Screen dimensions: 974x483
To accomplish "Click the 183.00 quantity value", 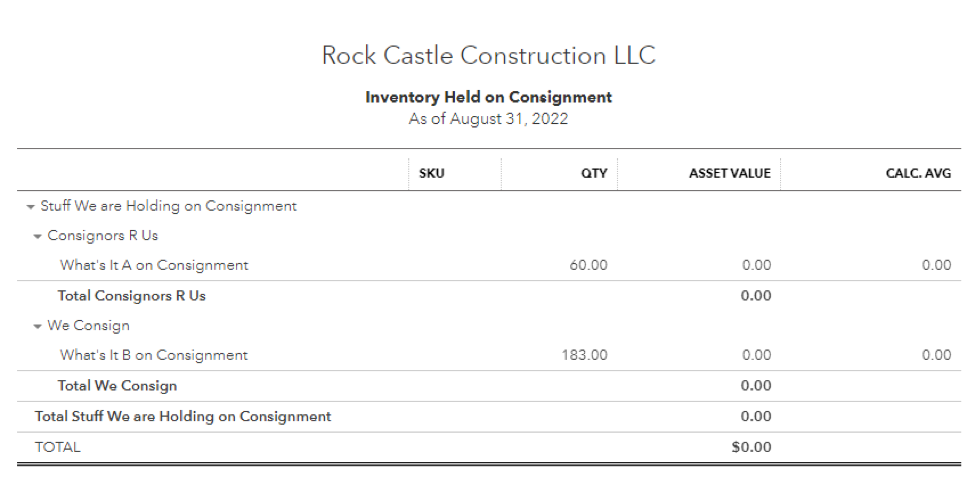I will click(584, 356).
